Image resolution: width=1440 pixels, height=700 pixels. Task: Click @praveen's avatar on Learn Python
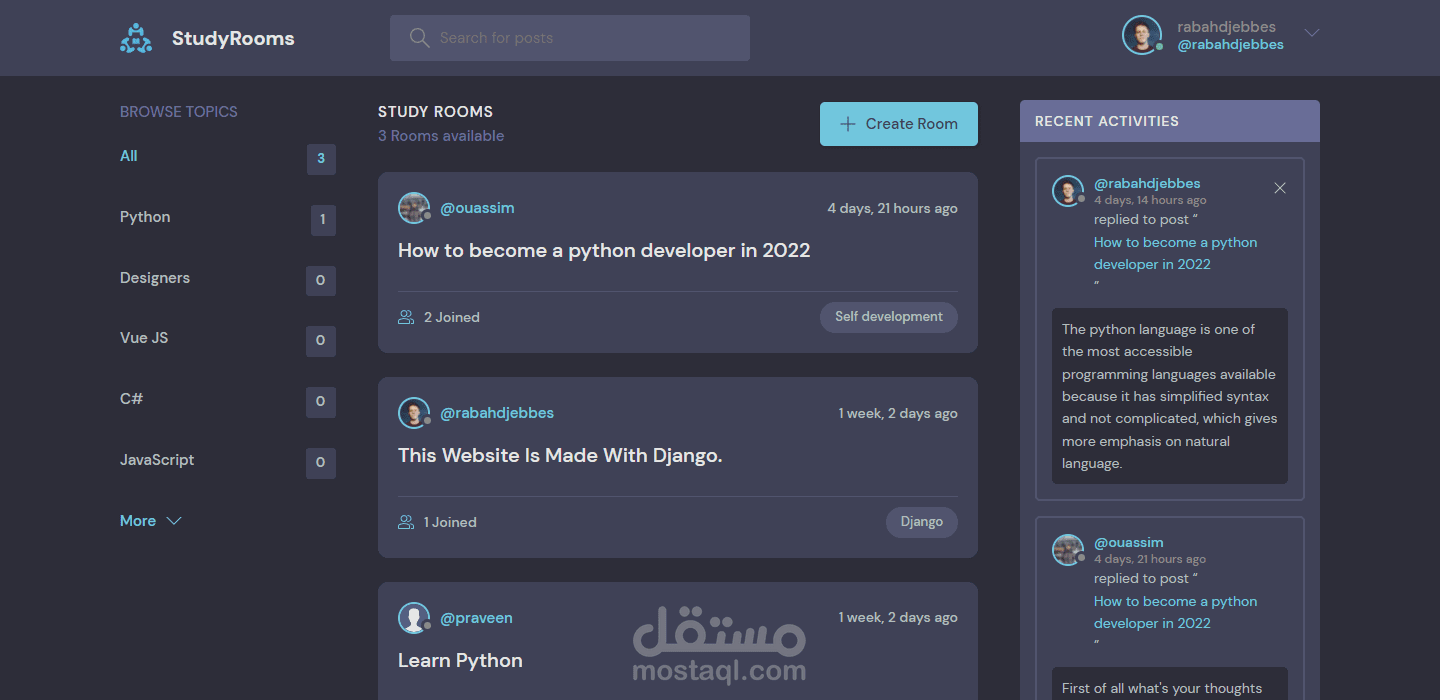click(414, 617)
